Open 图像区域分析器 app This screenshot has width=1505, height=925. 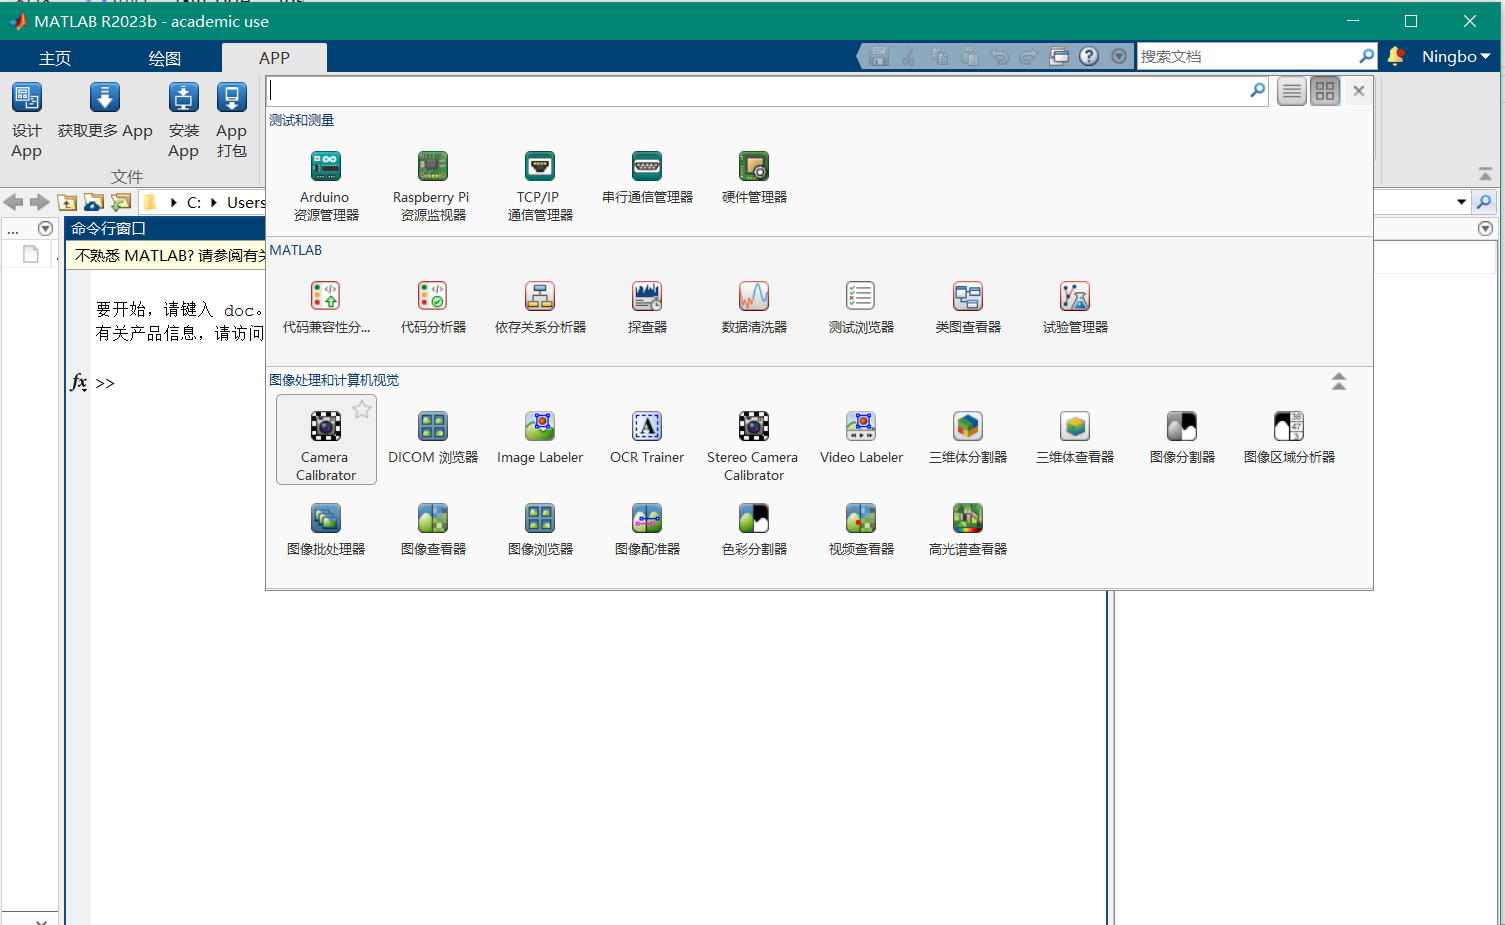pos(1289,437)
